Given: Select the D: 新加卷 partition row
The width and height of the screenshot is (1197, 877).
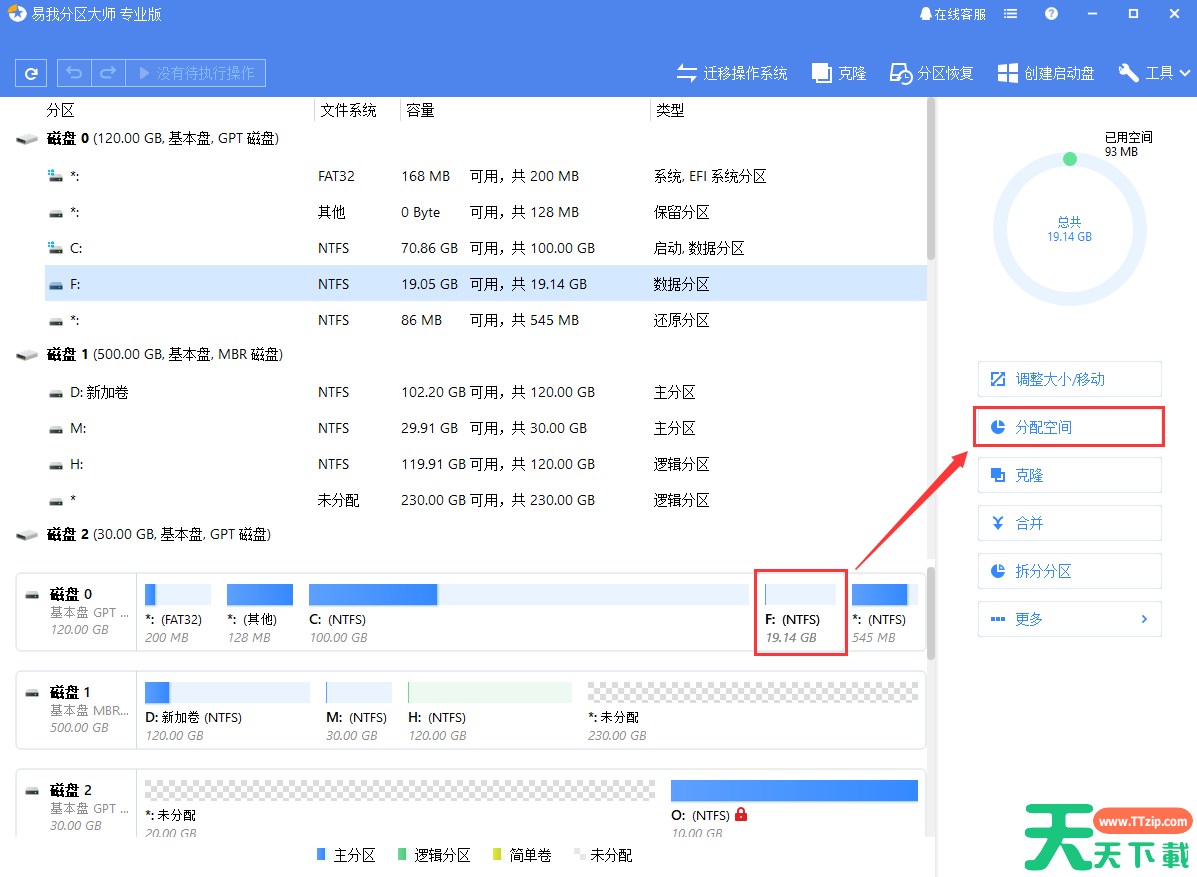Looking at the screenshot, I should pyautogui.click(x=485, y=392).
